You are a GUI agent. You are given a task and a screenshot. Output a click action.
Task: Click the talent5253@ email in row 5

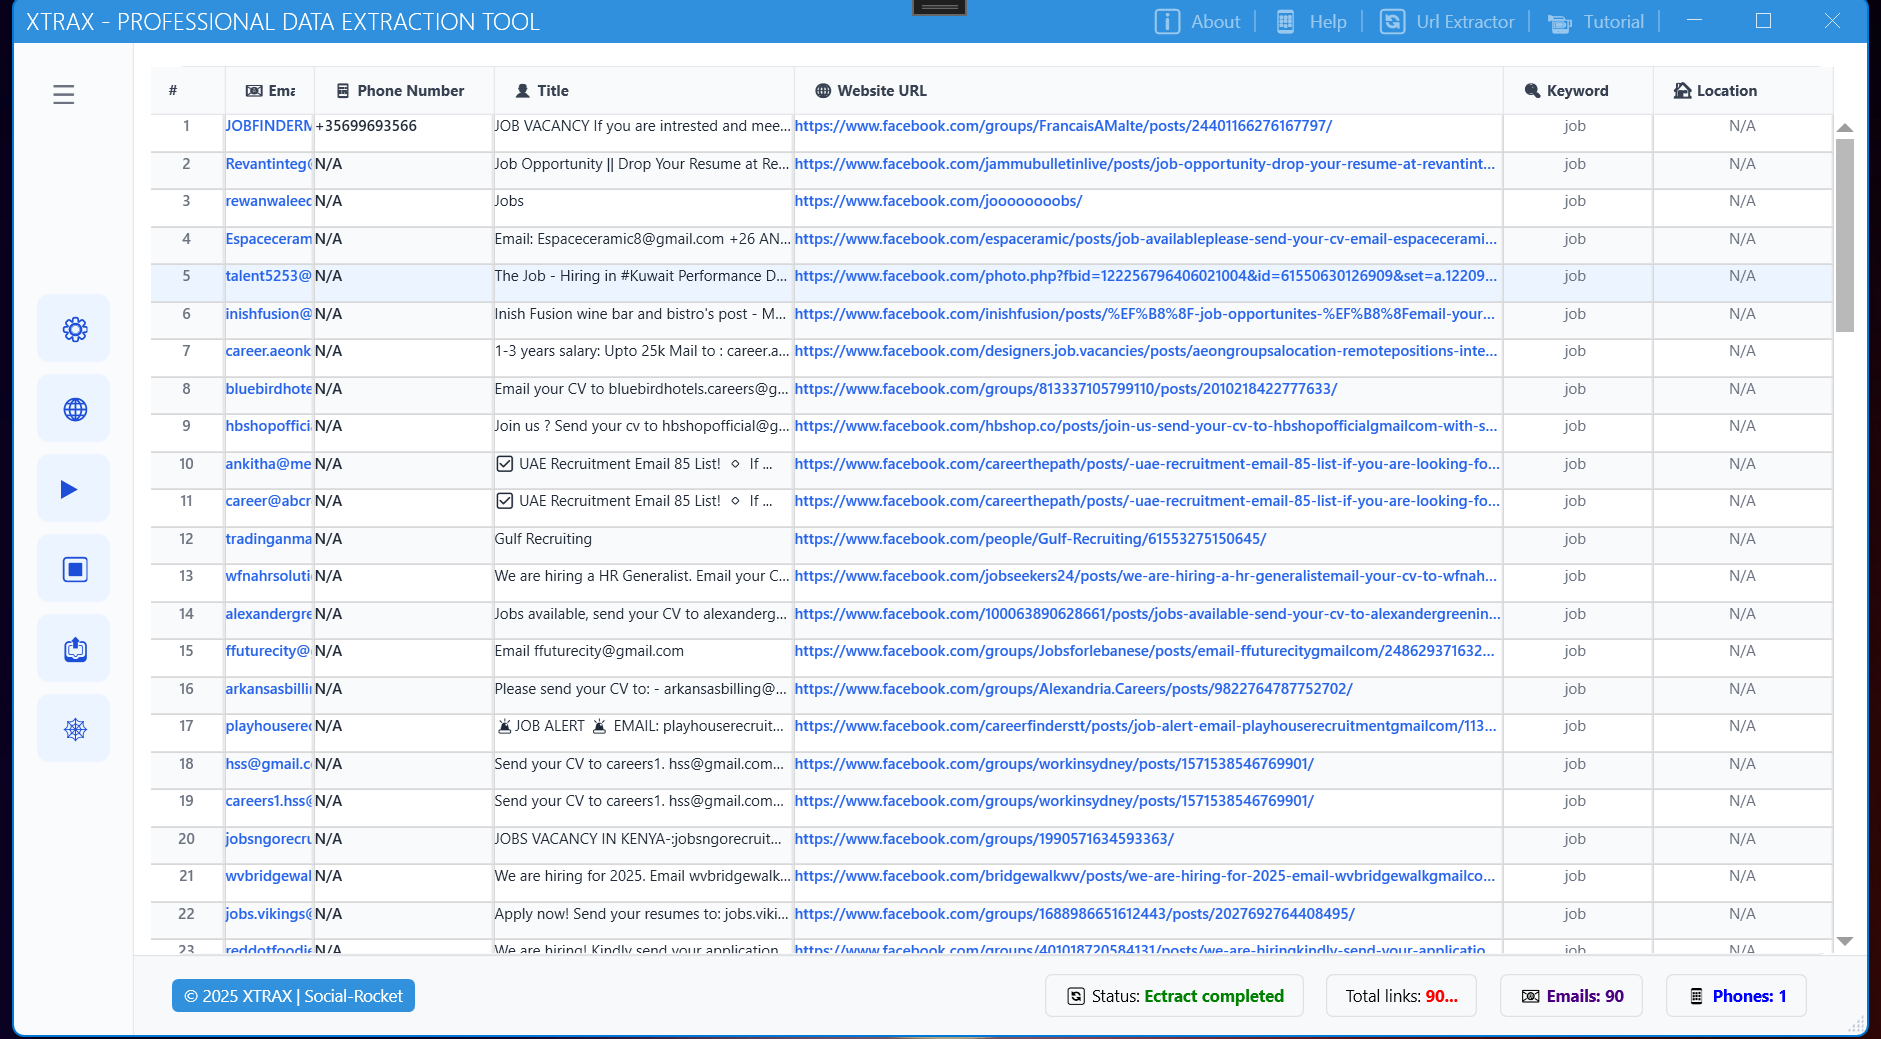click(x=269, y=276)
